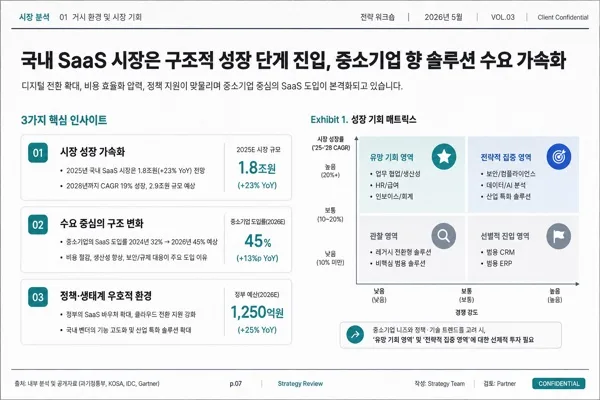
Task: Click the 시장 성장 가속화 card title
Action: tap(92, 152)
